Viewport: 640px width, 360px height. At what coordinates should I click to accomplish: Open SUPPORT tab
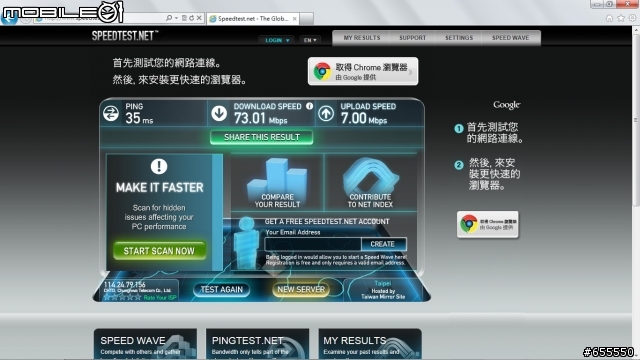[x=412, y=38]
